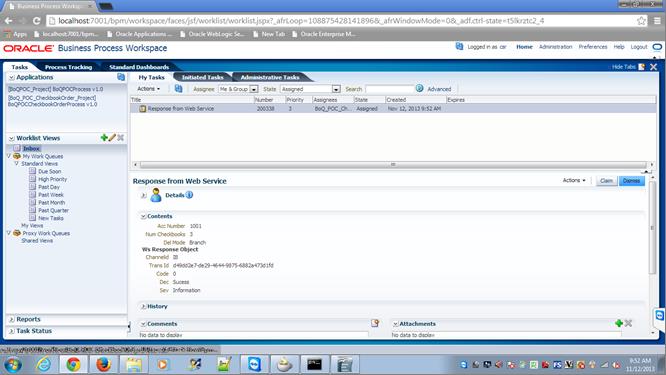666x375 pixels.
Task: Click the browser address bar
Action: [342, 20]
